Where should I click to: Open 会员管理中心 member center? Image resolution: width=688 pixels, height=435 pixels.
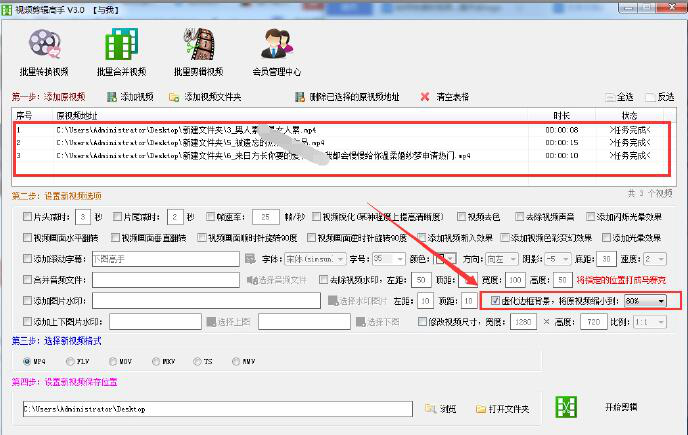[276, 52]
